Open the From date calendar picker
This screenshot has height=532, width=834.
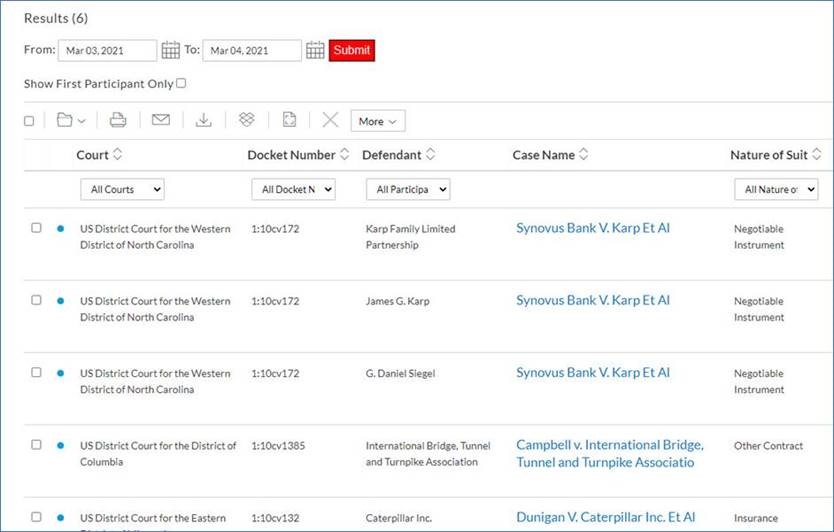pos(170,50)
